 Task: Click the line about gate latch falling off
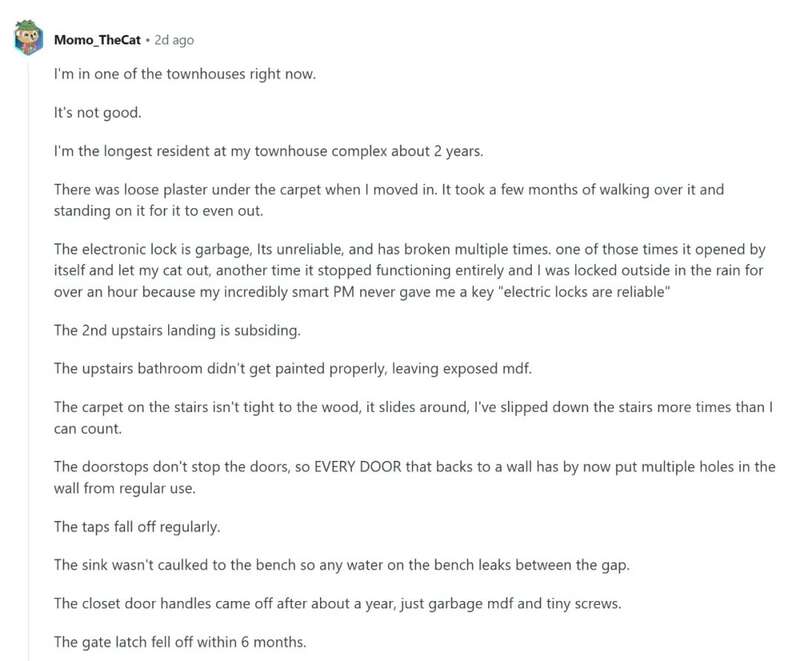point(180,642)
